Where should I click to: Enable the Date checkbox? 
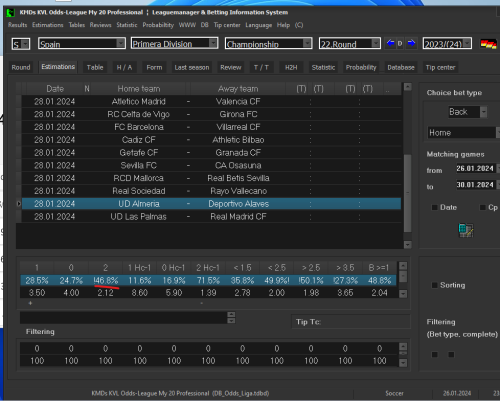click(x=434, y=207)
